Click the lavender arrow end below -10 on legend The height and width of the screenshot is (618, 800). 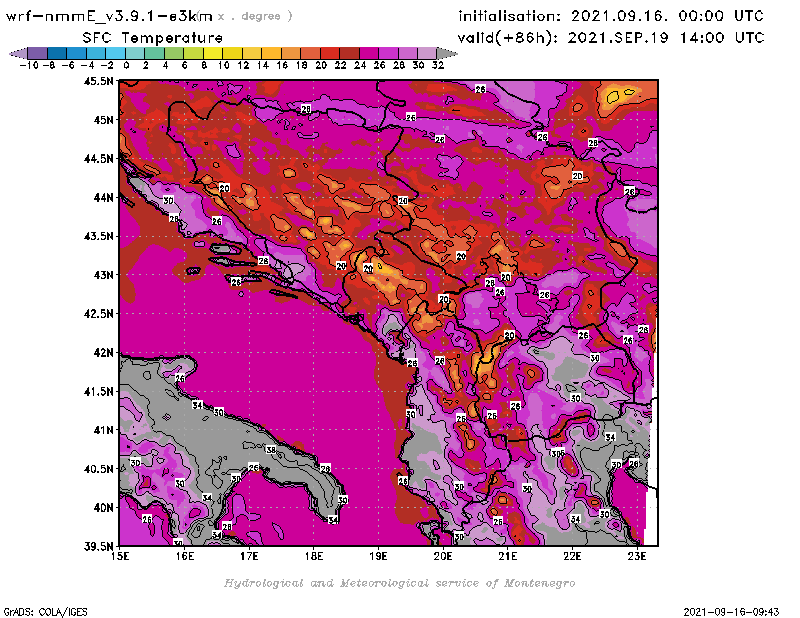point(18,53)
